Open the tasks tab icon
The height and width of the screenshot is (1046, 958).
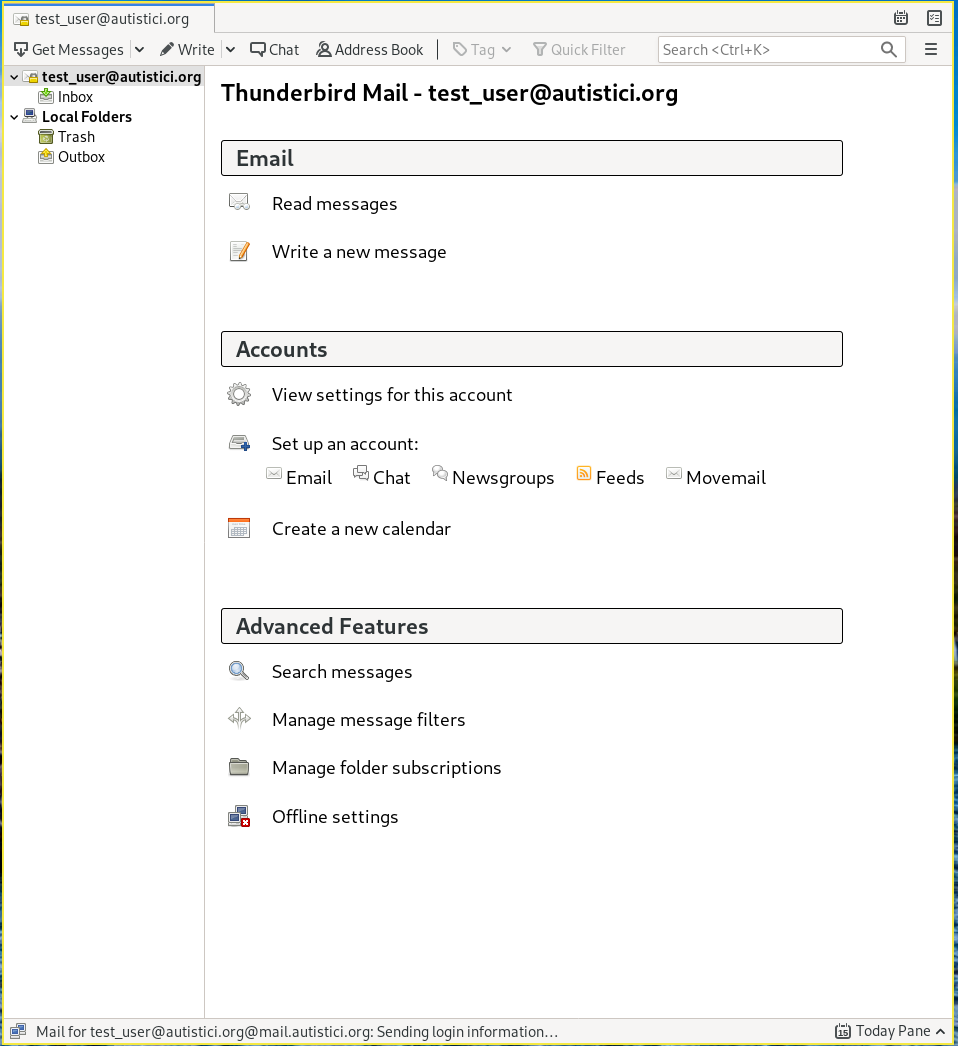click(x=934, y=17)
